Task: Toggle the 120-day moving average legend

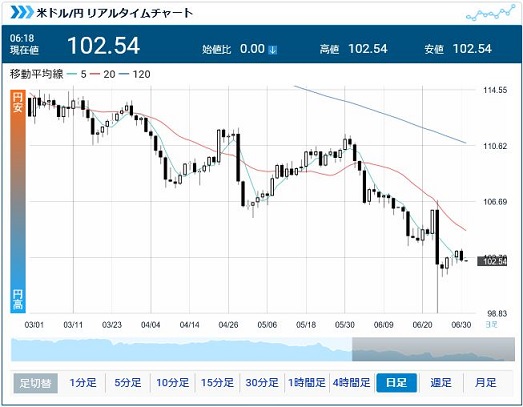Action: (x=134, y=74)
